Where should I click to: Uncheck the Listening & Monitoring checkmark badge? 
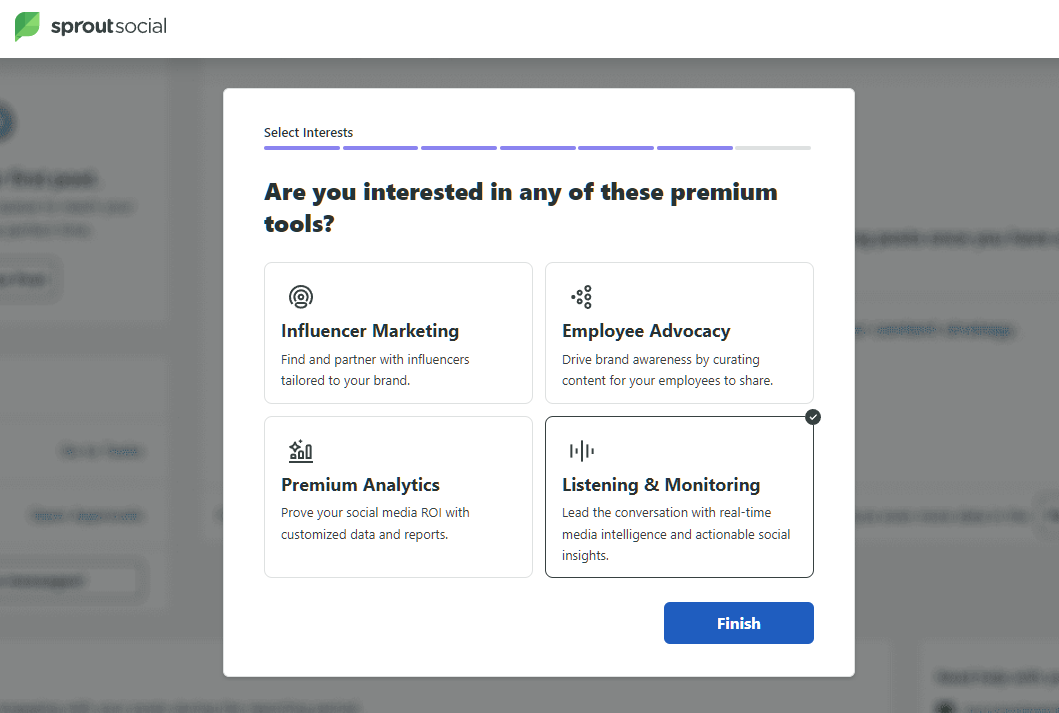click(x=813, y=416)
